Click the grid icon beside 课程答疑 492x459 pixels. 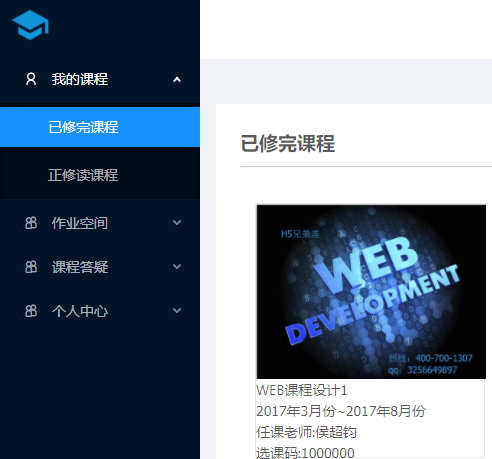[31, 267]
